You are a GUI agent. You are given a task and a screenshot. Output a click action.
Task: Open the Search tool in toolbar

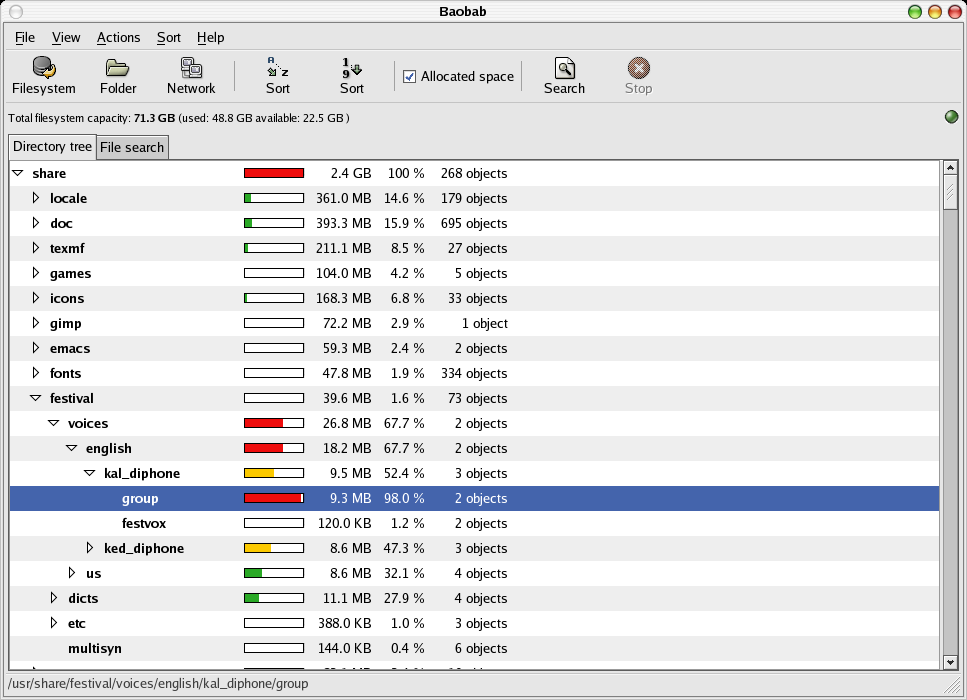click(x=564, y=69)
